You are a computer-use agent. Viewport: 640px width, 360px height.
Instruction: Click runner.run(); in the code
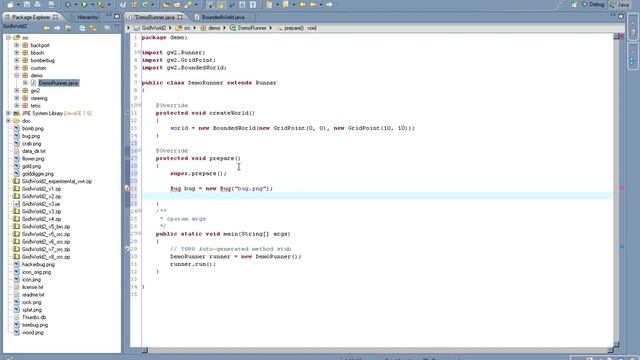[x=193, y=264]
